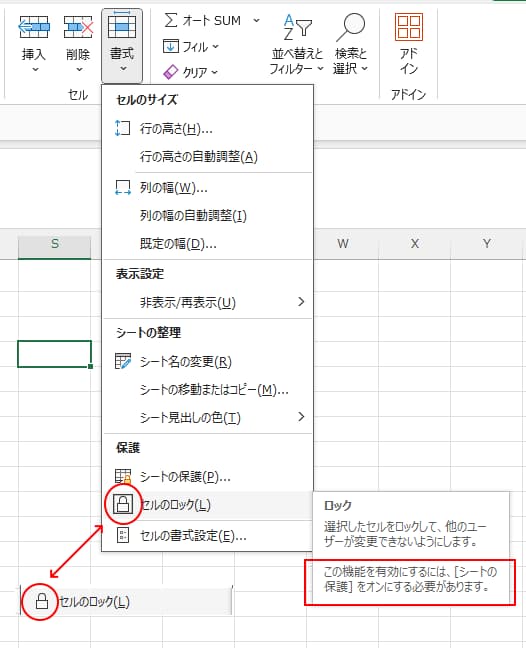Click the オート SUM sigma icon
Image resolution: width=526 pixels, height=648 pixels.
(171, 20)
